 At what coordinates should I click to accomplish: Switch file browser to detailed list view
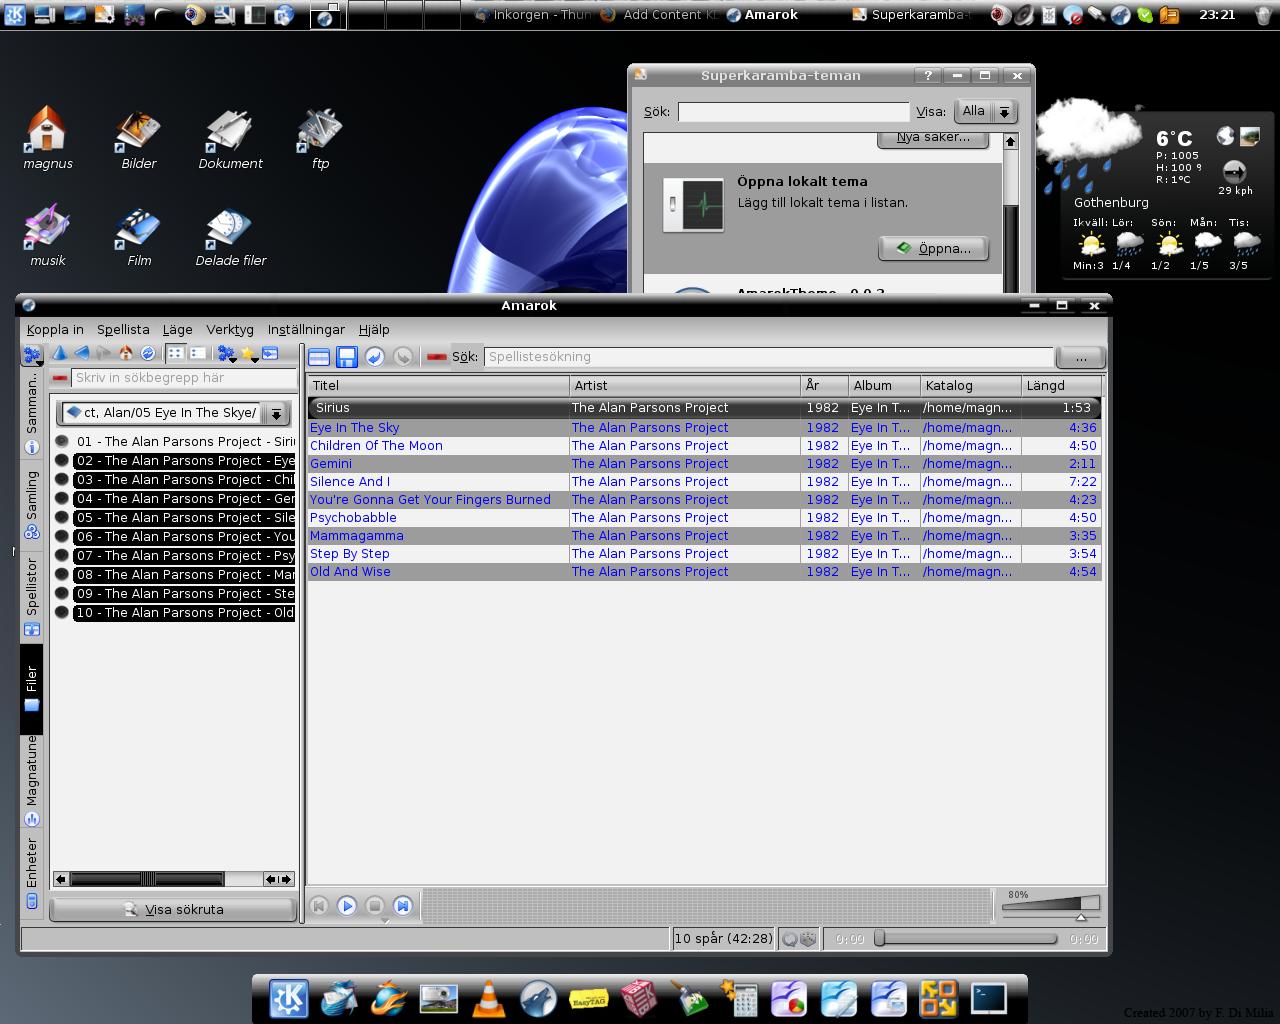pos(197,353)
